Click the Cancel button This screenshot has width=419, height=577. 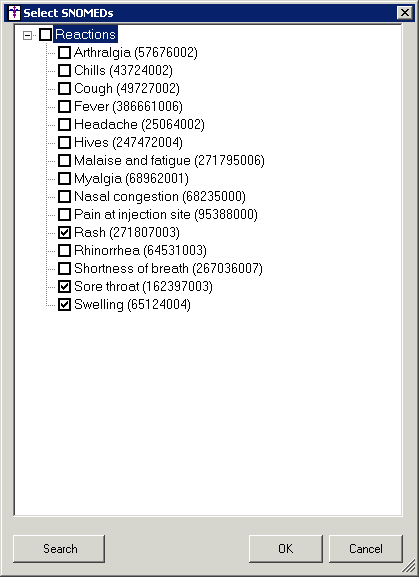click(366, 549)
